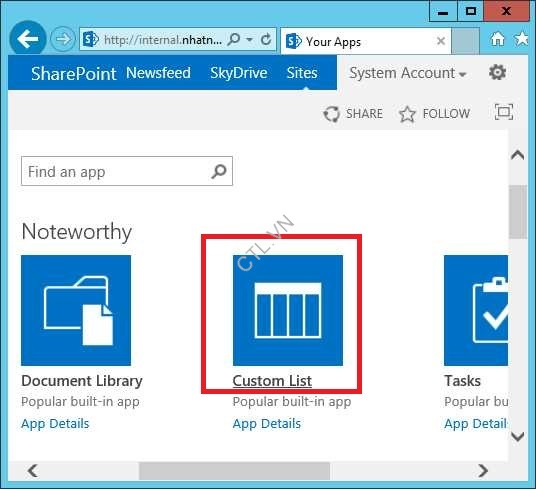The width and height of the screenshot is (536, 489).
Task: Open browser Favorites star icon
Action: click(521, 39)
